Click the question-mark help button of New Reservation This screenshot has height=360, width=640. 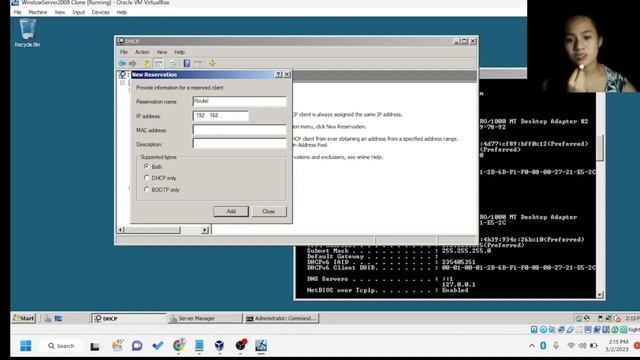click(x=278, y=75)
